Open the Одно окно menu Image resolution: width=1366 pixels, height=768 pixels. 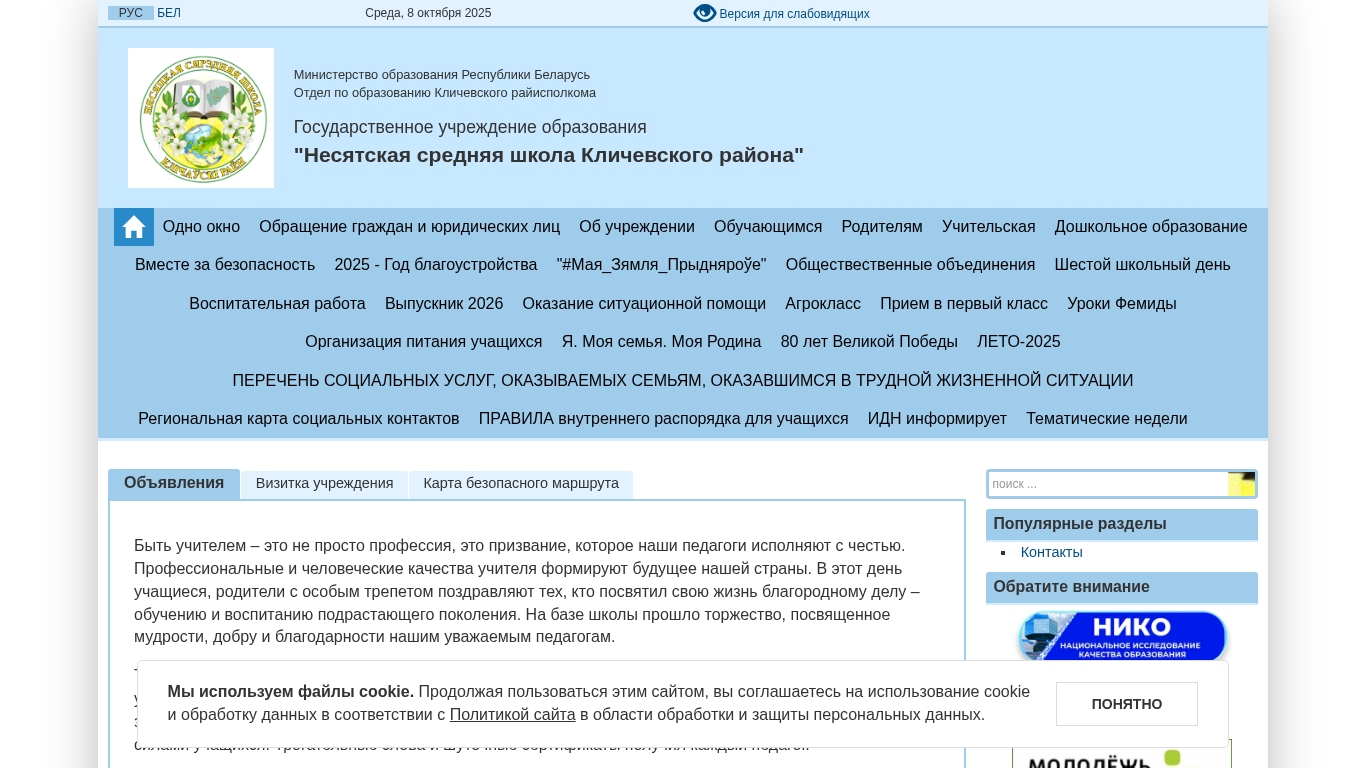pyautogui.click(x=202, y=227)
